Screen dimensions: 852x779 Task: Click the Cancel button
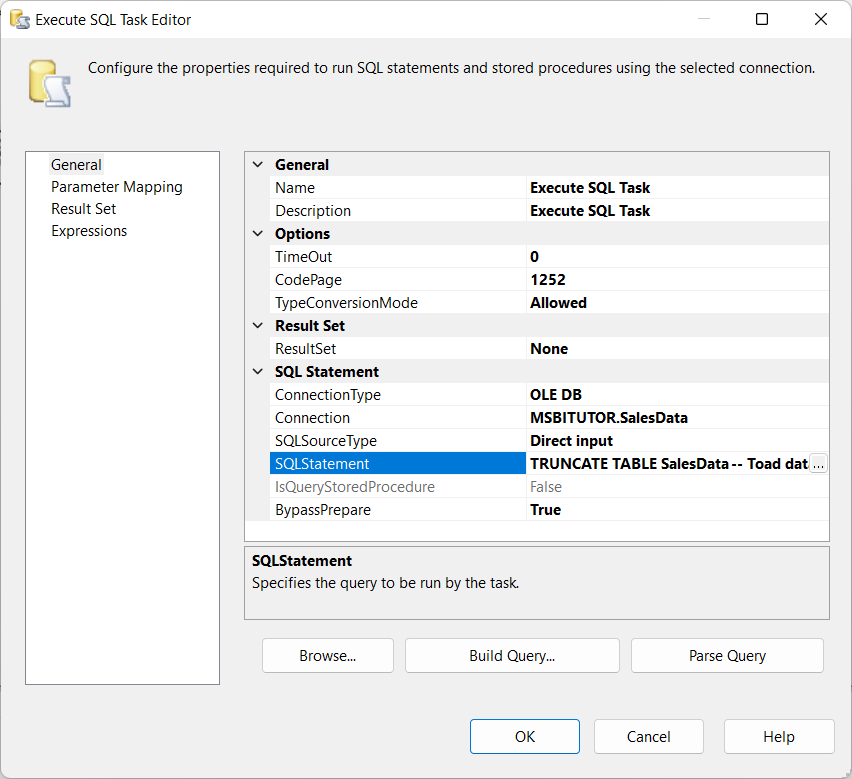click(649, 737)
